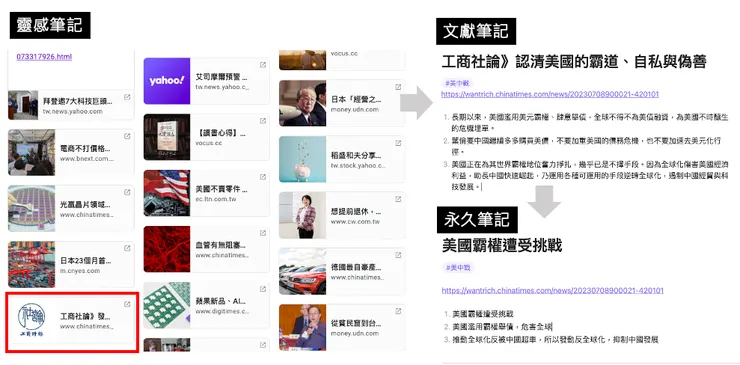Open external link icon on 想提前退休 card
The image size is (740, 365).
pyautogui.click(x=398, y=199)
